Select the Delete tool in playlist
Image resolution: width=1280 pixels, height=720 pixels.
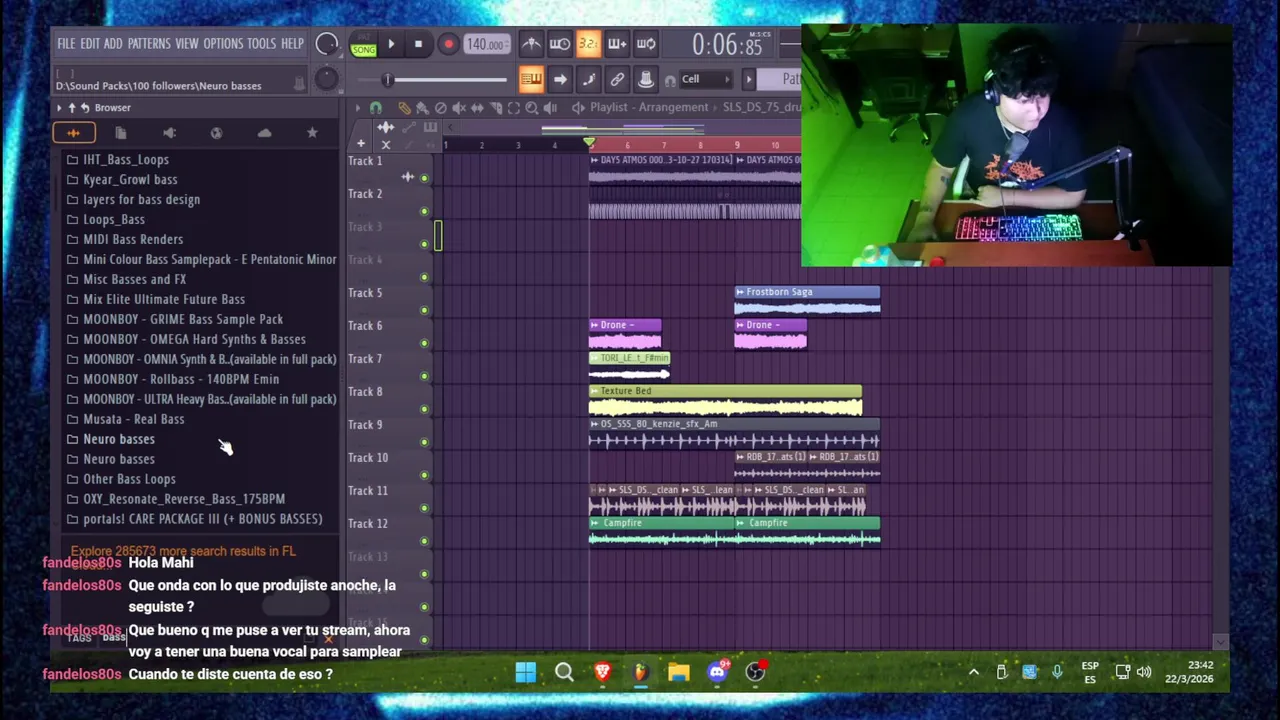[440, 108]
